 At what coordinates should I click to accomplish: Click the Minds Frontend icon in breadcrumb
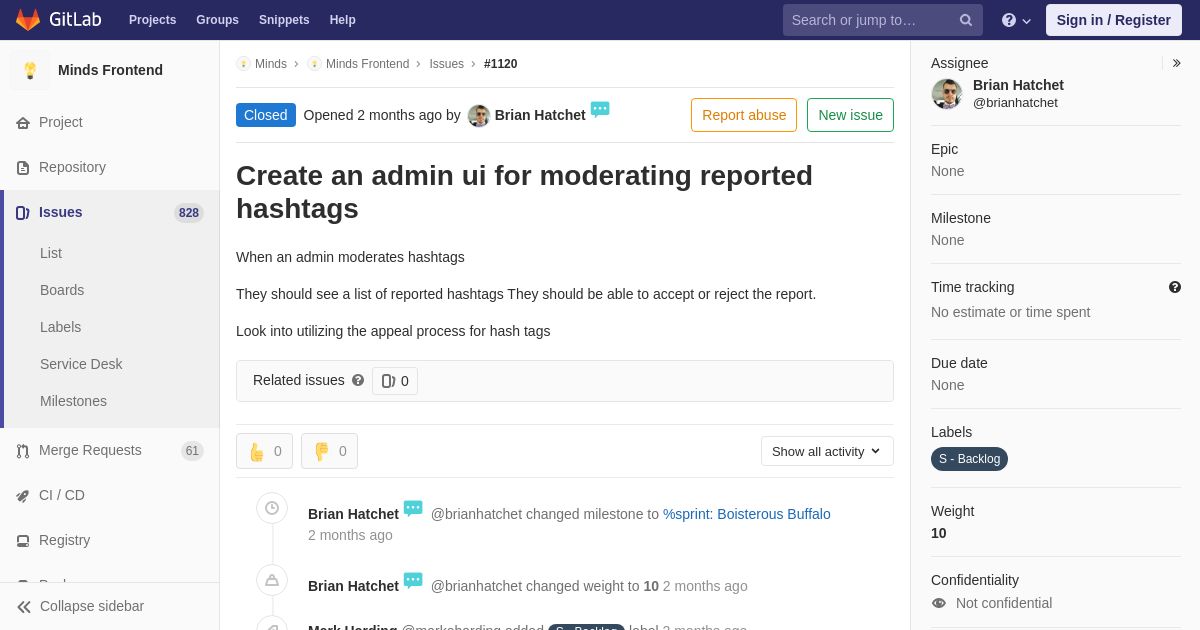point(314,64)
